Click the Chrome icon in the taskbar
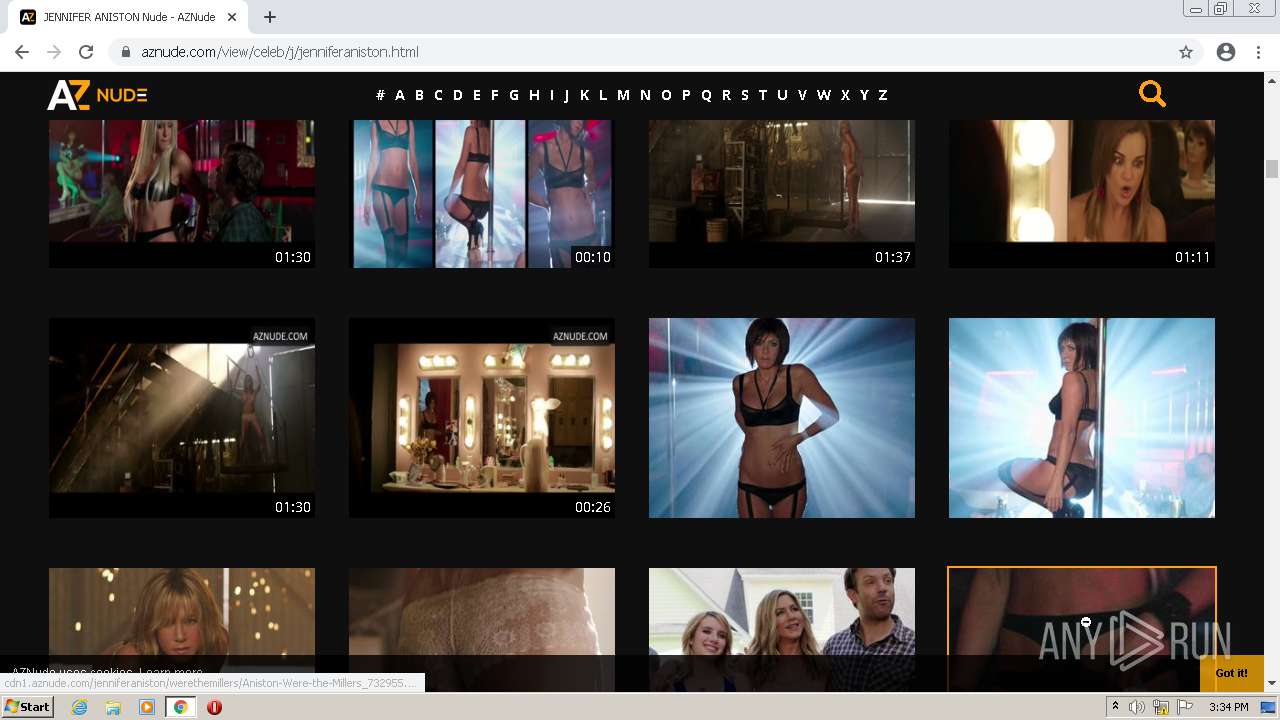 pos(181,707)
